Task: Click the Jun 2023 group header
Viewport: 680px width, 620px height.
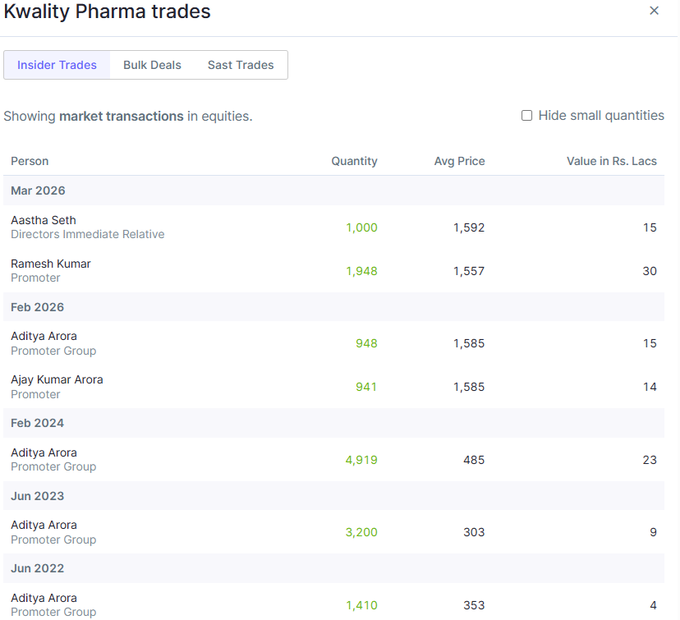Action: (x=37, y=496)
